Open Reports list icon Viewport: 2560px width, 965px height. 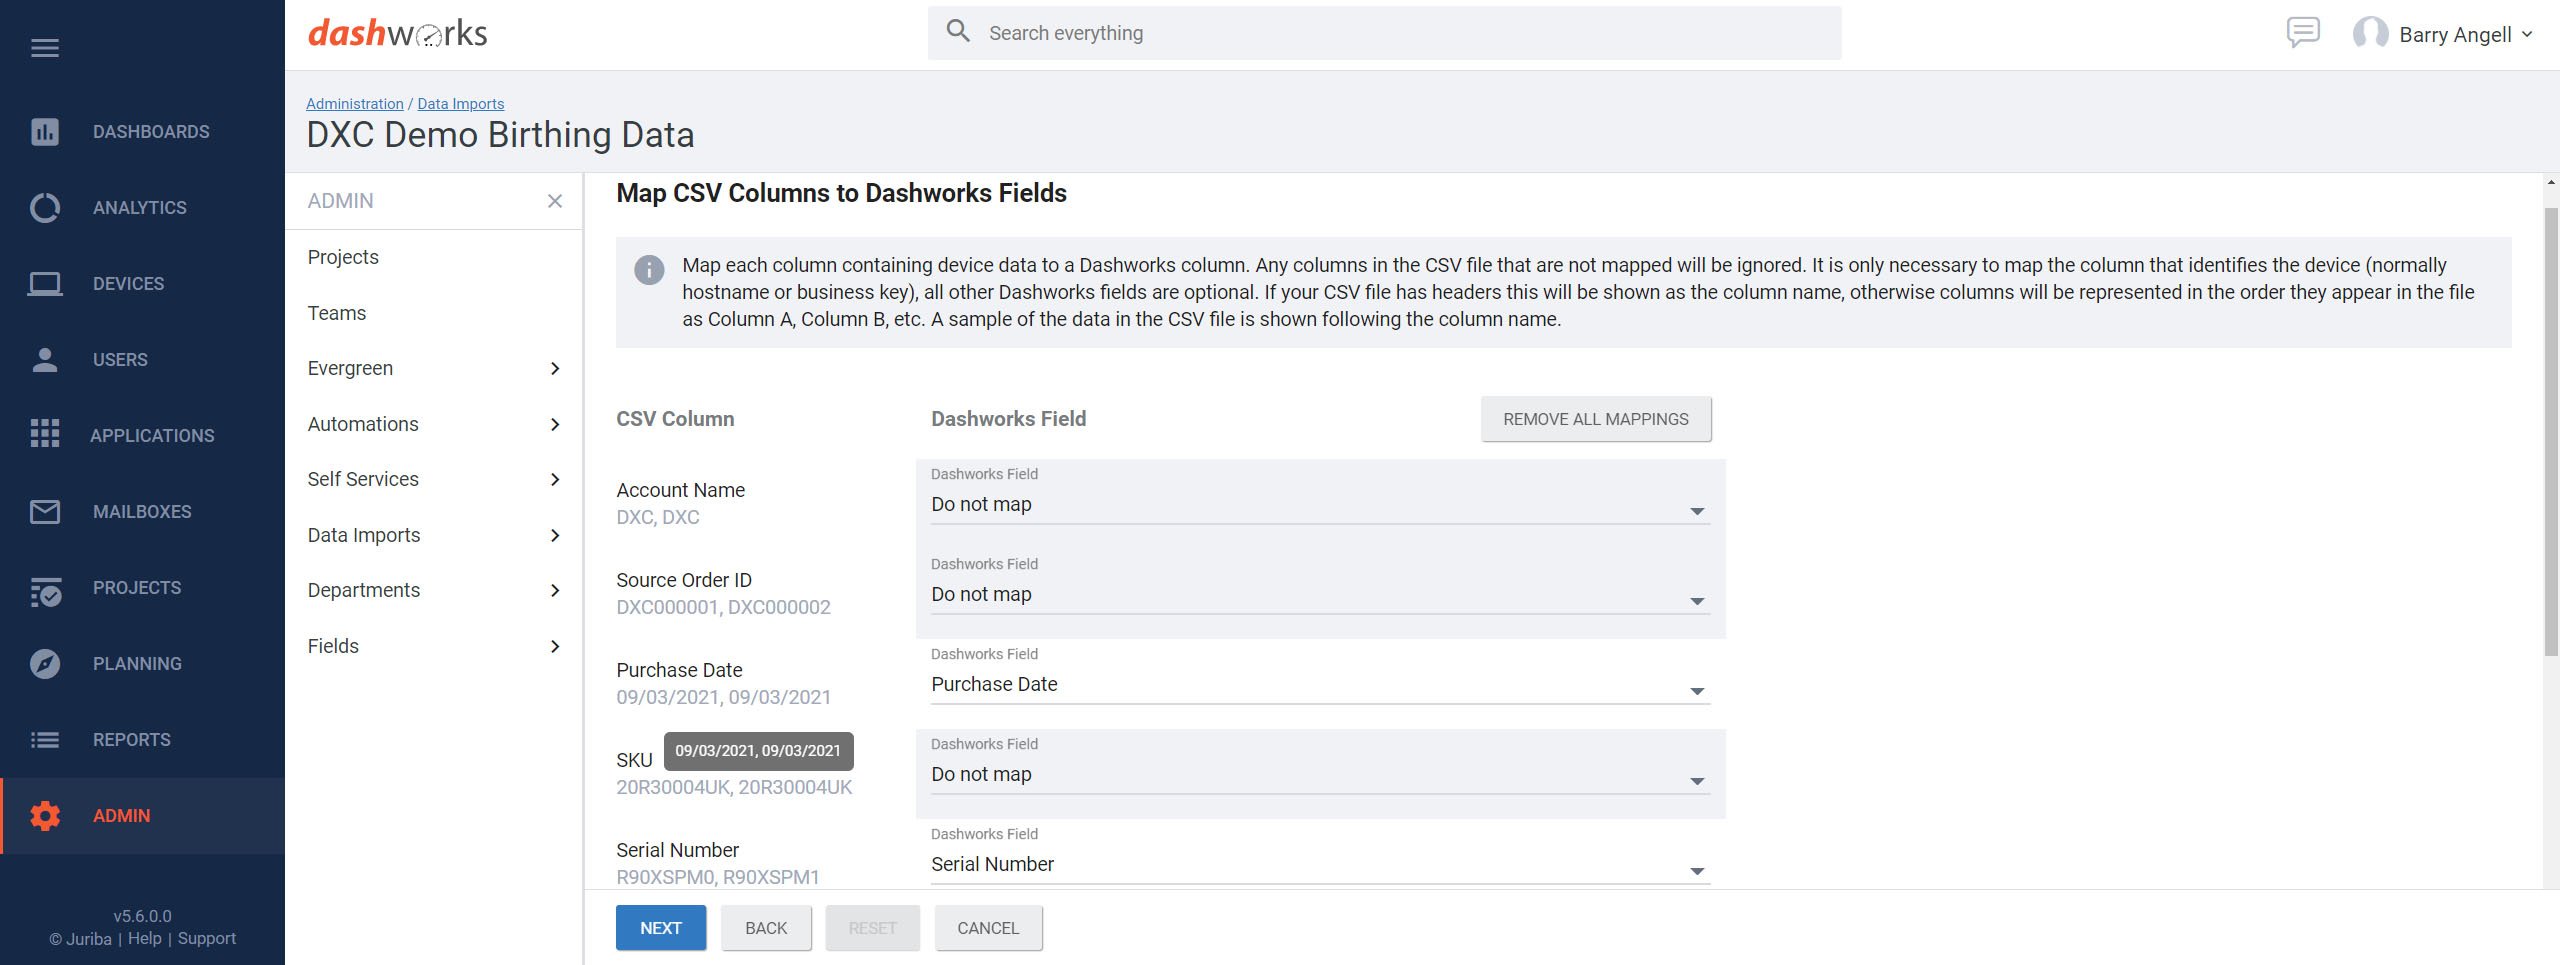coord(45,740)
